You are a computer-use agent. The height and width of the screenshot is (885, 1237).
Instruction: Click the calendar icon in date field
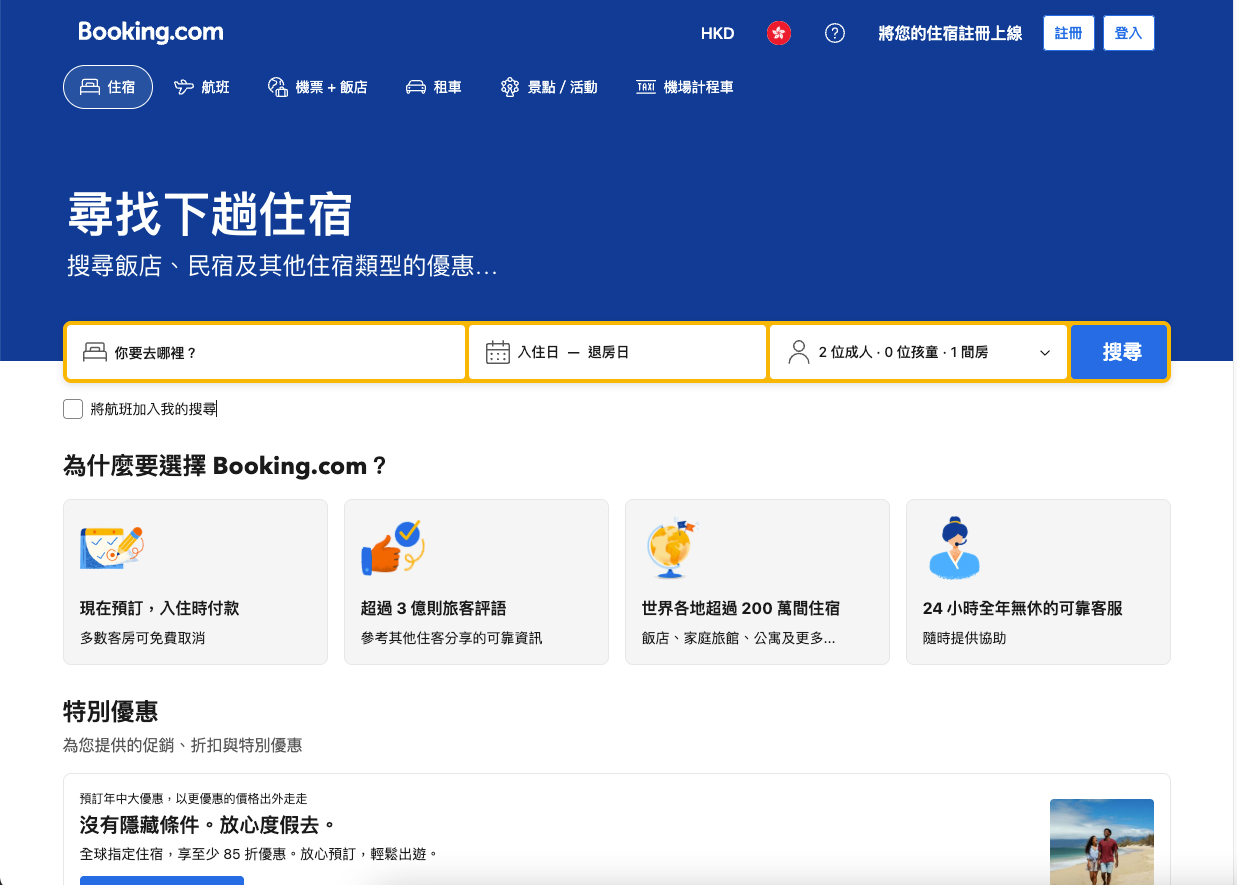[x=497, y=352]
